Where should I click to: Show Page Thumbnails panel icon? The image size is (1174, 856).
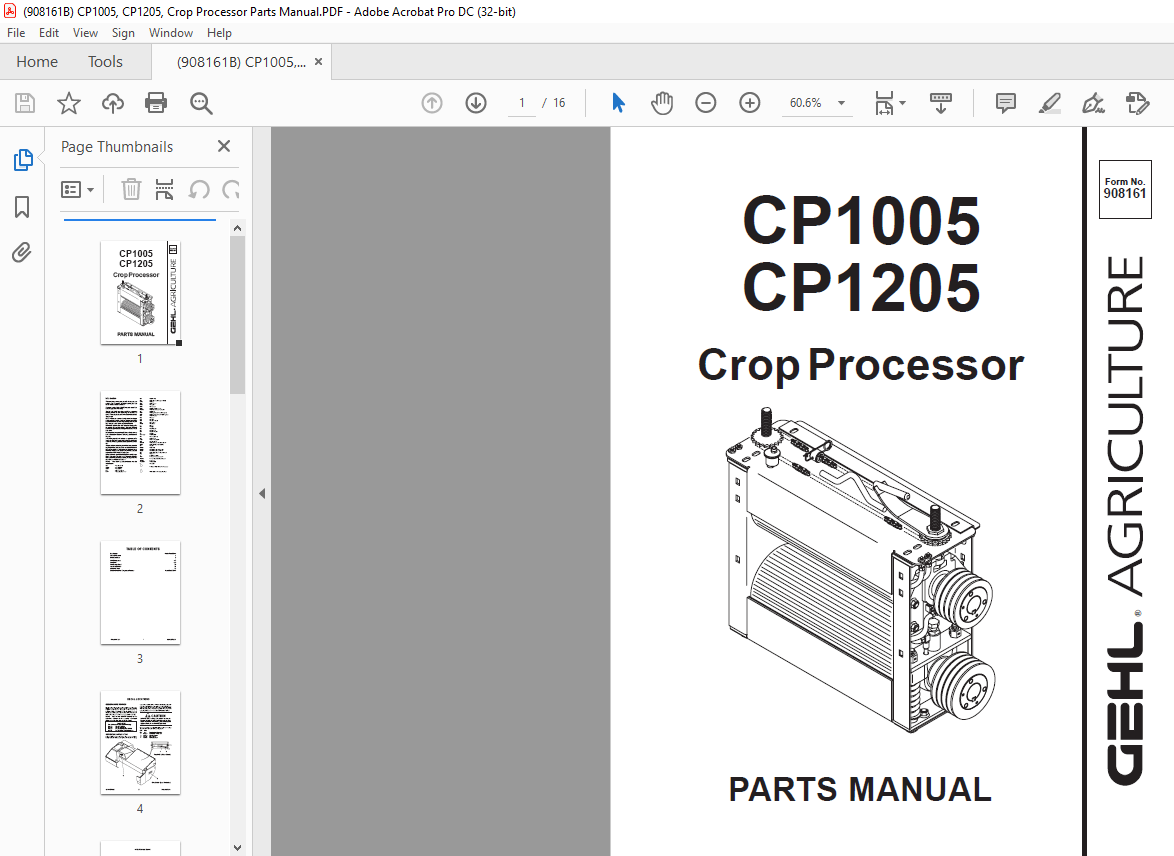click(x=22, y=160)
